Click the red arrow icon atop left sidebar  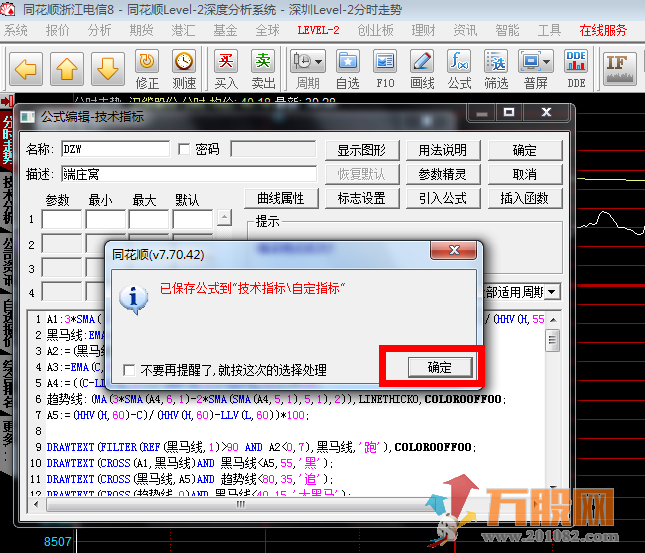[7, 101]
